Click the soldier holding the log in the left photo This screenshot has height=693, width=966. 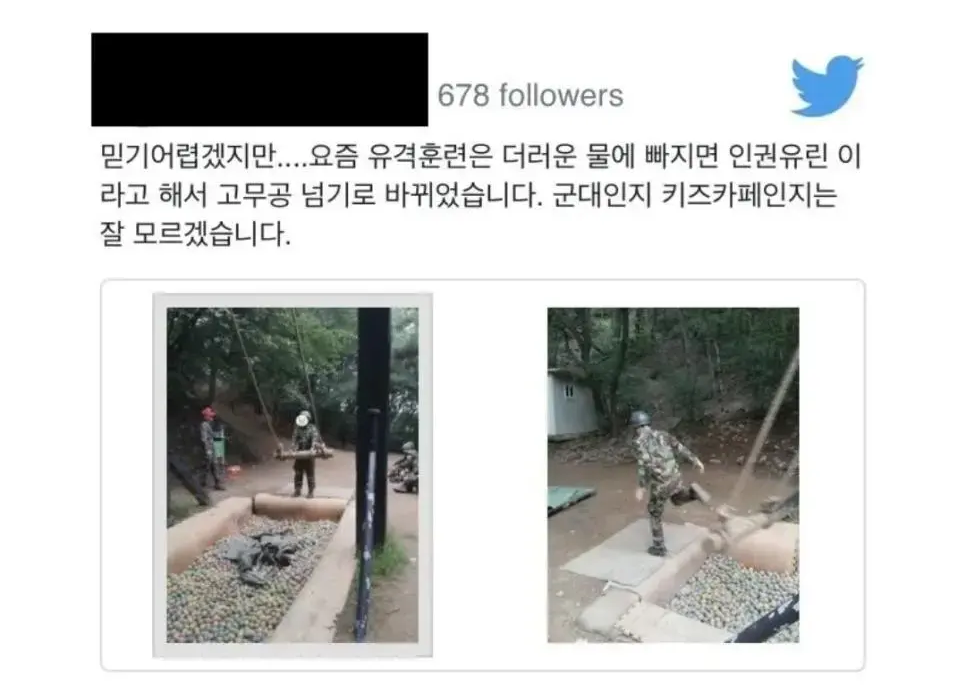coord(306,453)
